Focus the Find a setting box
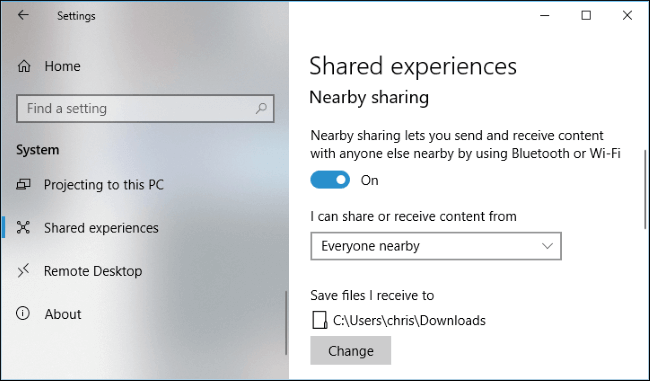The image size is (650, 381). (145, 109)
